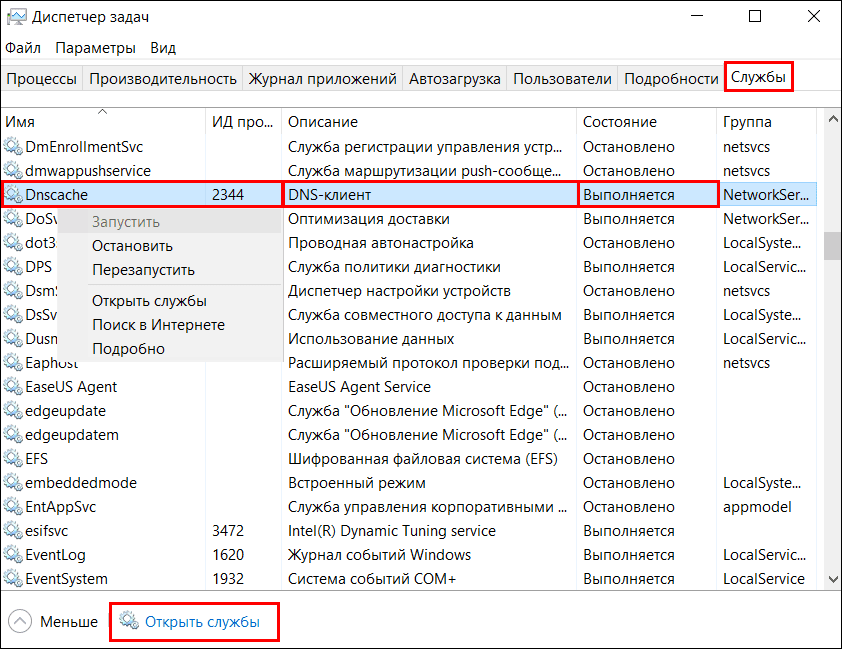Open the Вид menu
This screenshot has height=649, width=842.
coord(163,48)
